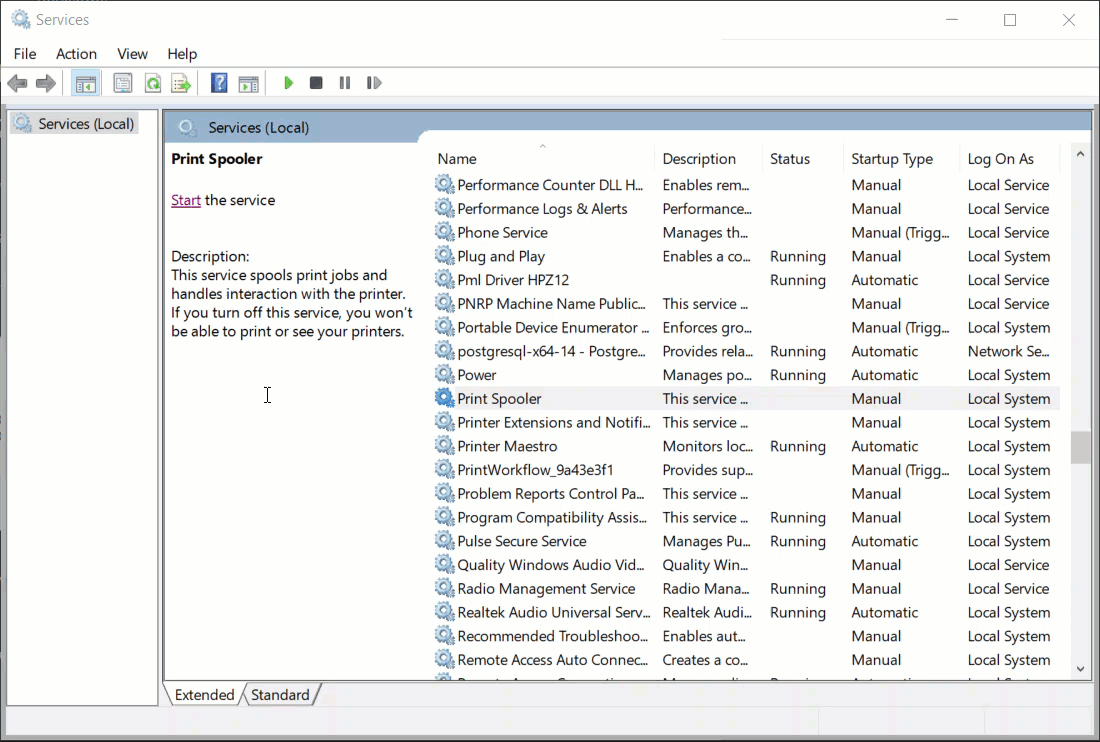This screenshot has width=1100, height=742.
Task: Click the gear icon beside Phone Service
Action: tap(445, 231)
